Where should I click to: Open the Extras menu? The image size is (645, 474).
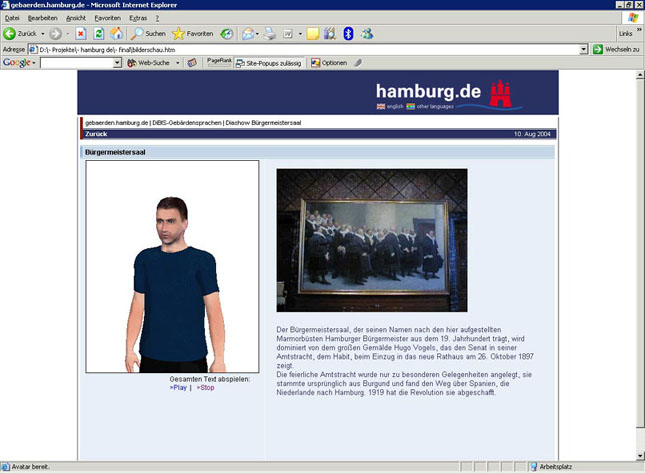(x=138, y=18)
